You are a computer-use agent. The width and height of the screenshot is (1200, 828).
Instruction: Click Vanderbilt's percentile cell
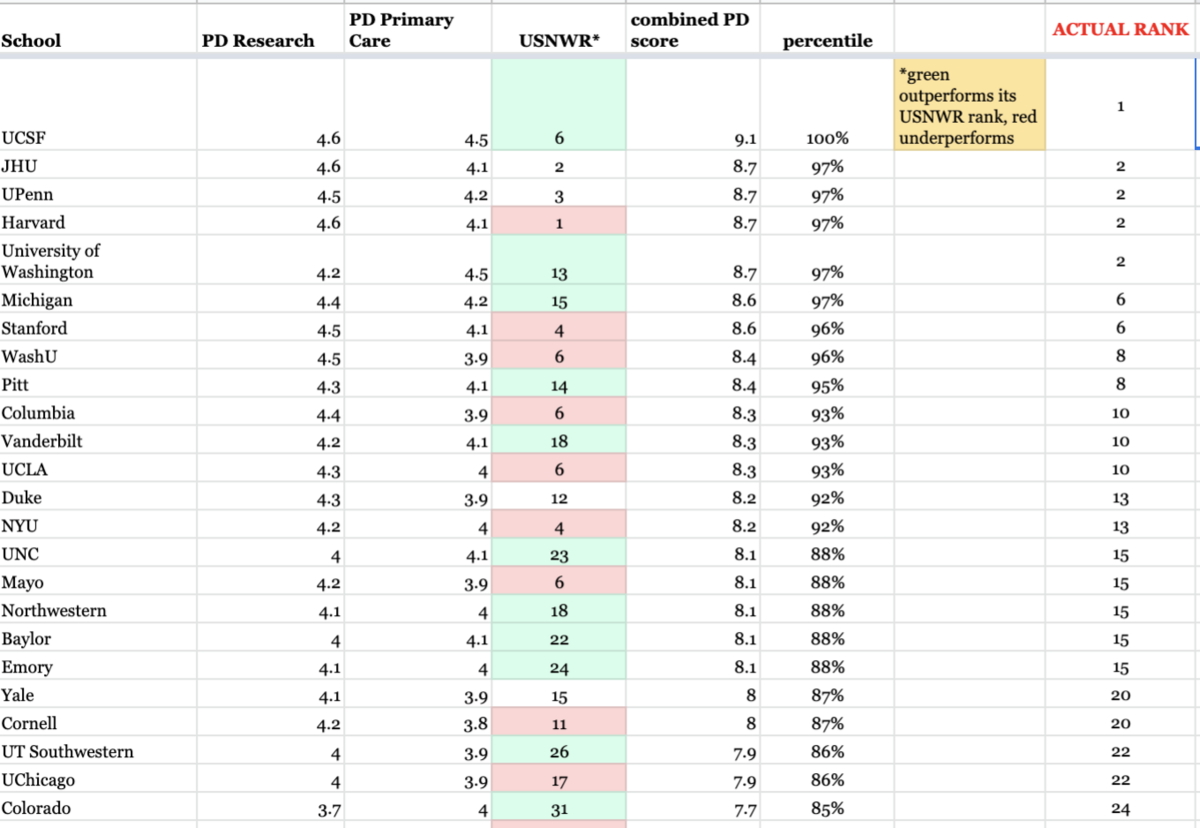point(827,441)
